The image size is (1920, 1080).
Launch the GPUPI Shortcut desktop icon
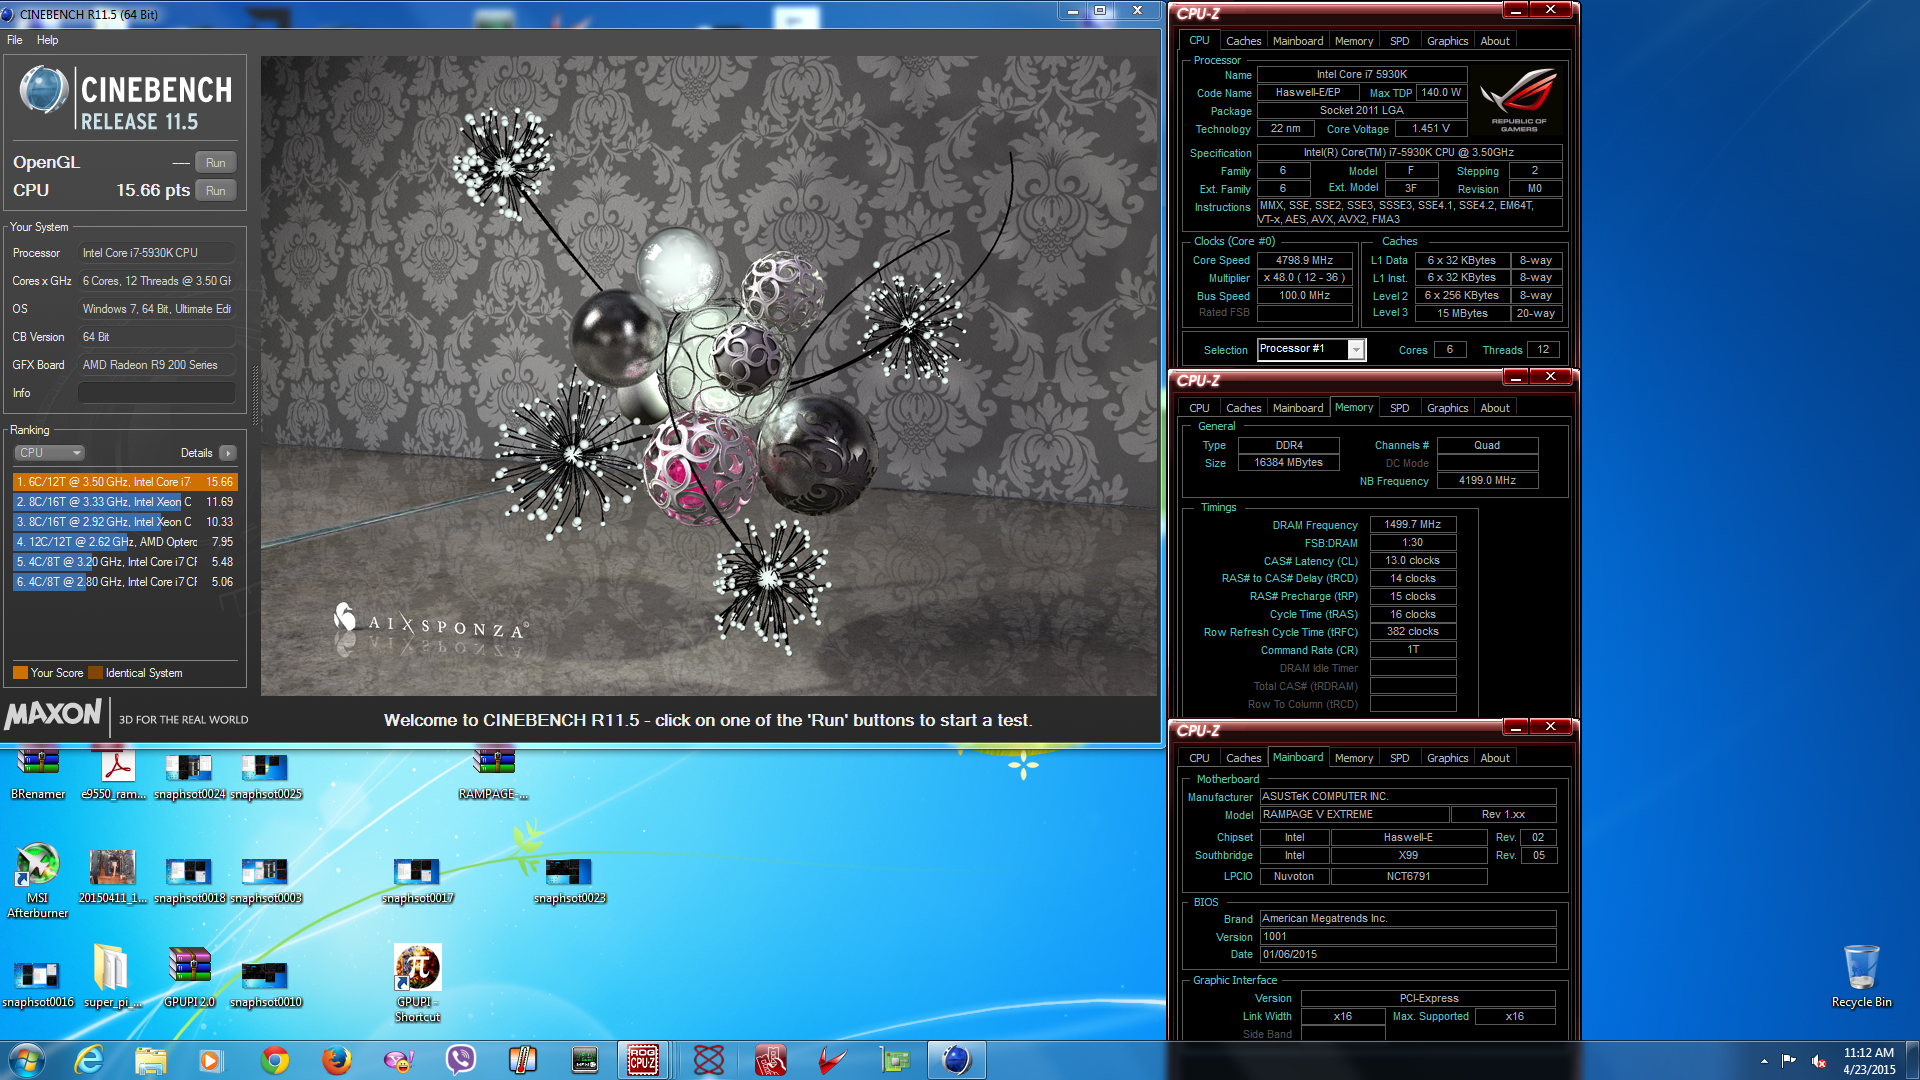(417, 982)
